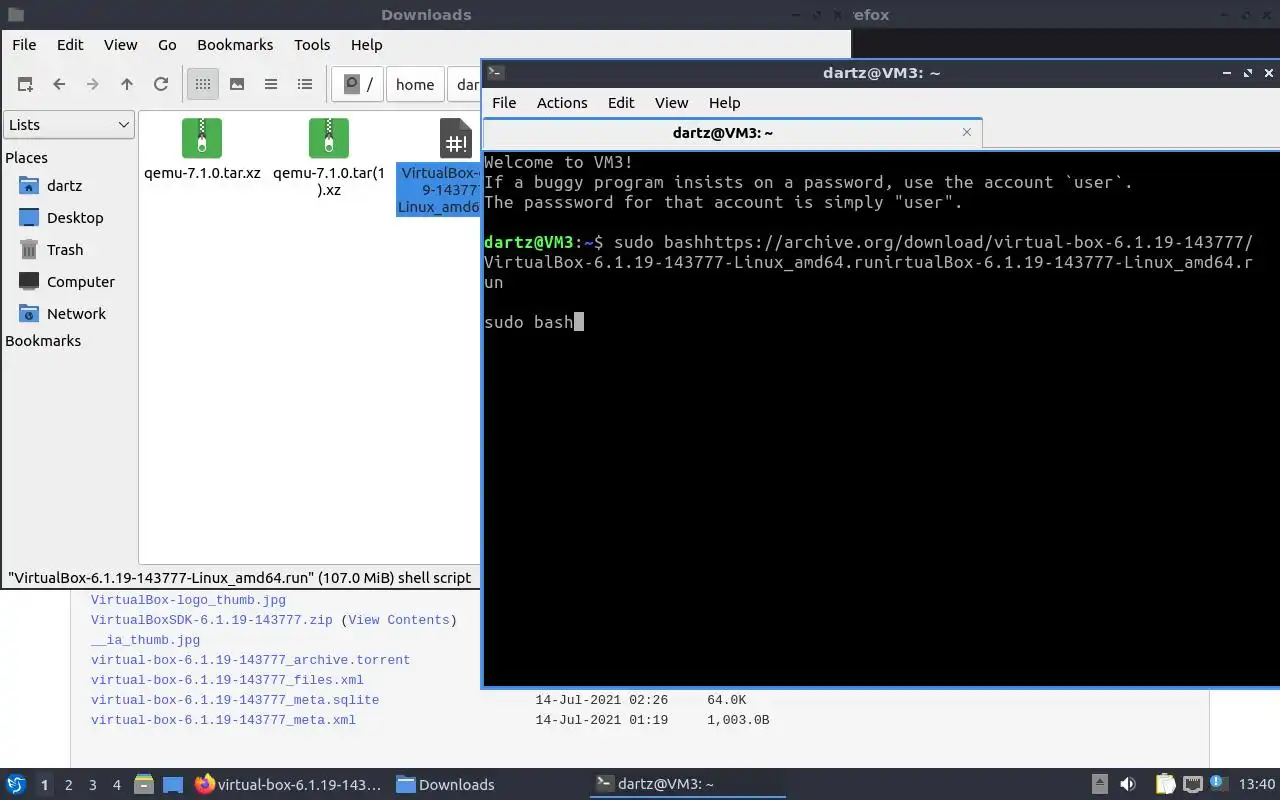Open the terminal Actions menu
The image size is (1280, 800).
(562, 103)
